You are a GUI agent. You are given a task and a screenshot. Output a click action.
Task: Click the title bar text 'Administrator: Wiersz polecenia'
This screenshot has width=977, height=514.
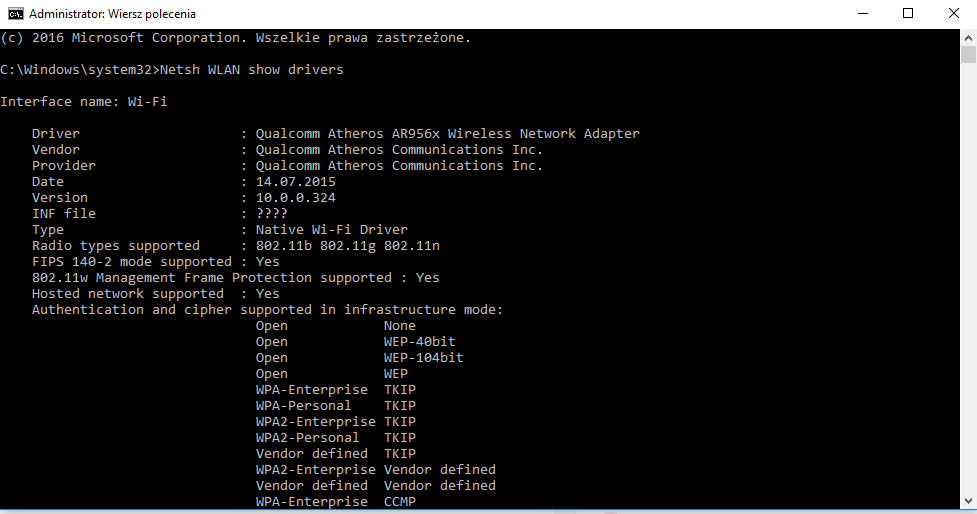[112, 14]
